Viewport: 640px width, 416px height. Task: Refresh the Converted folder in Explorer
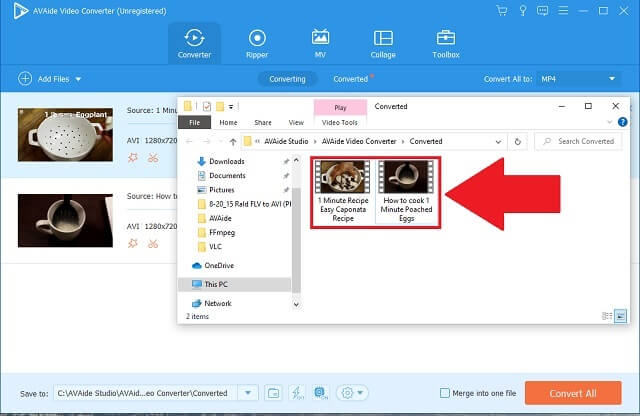pos(517,141)
